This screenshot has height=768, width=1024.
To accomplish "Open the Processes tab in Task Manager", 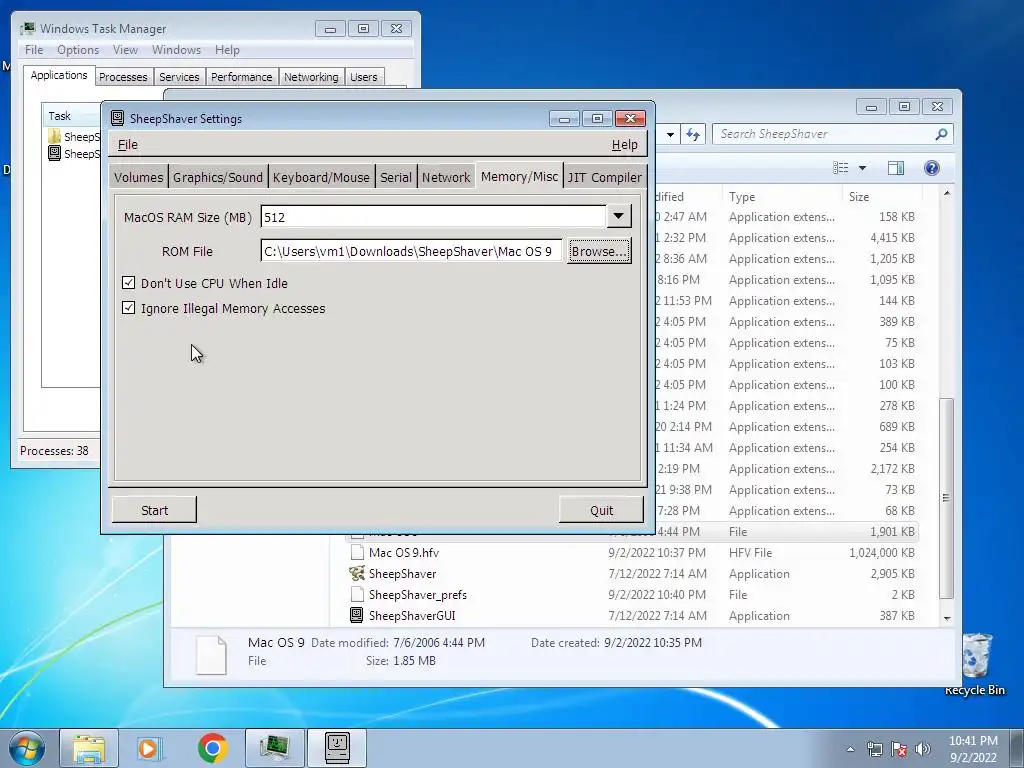I will click(x=123, y=77).
